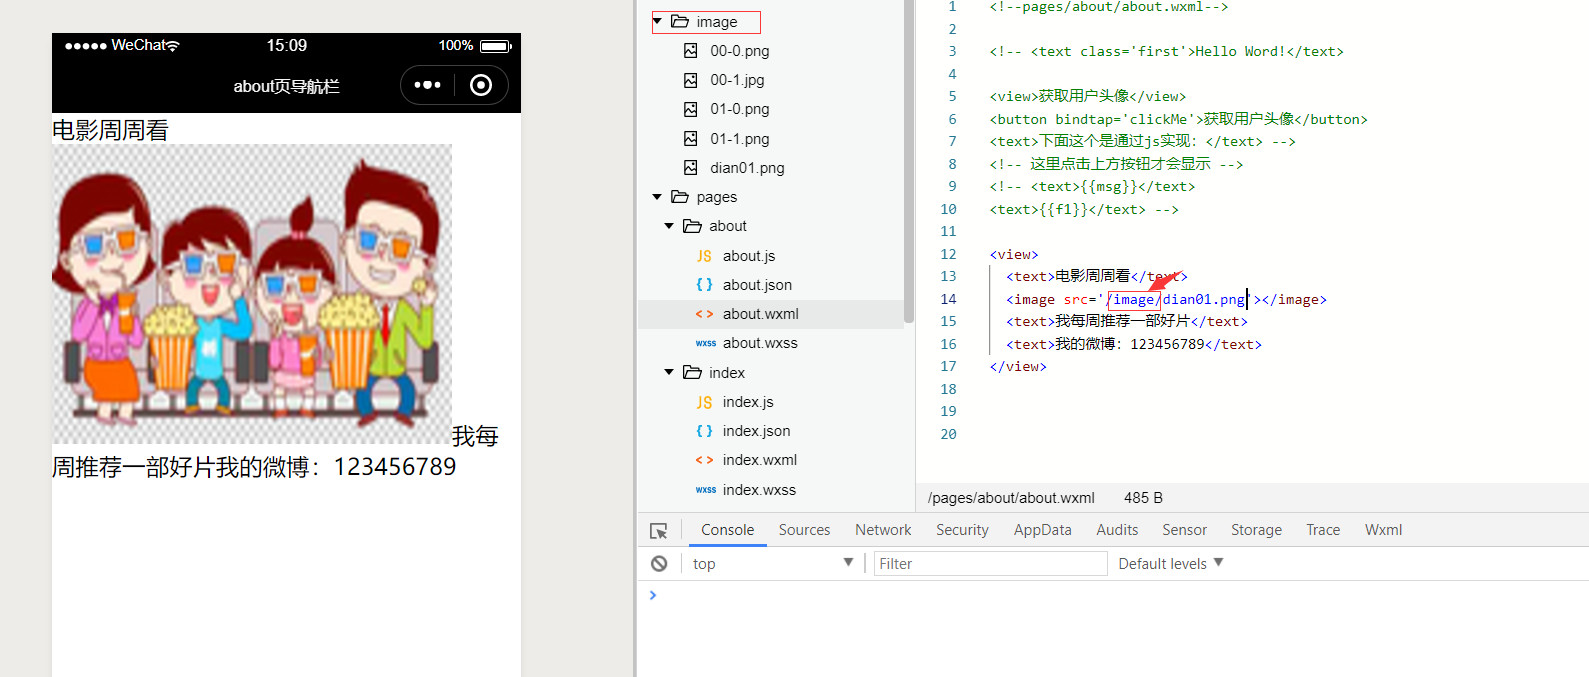1589x677 pixels.
Task: Open the index.wxml file name
Action: (x=760, y=460)
